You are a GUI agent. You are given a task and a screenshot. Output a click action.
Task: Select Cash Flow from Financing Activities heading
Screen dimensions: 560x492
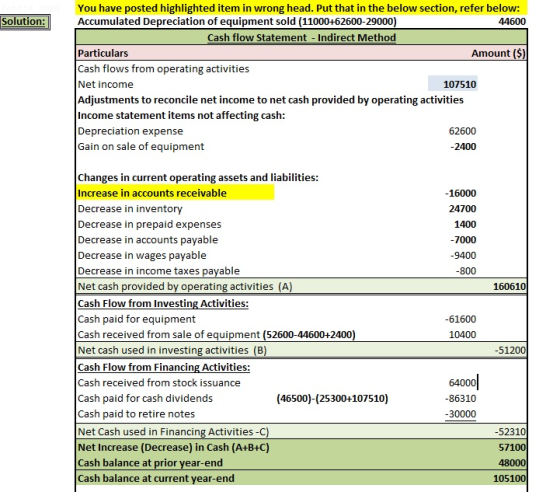(164, 367)
